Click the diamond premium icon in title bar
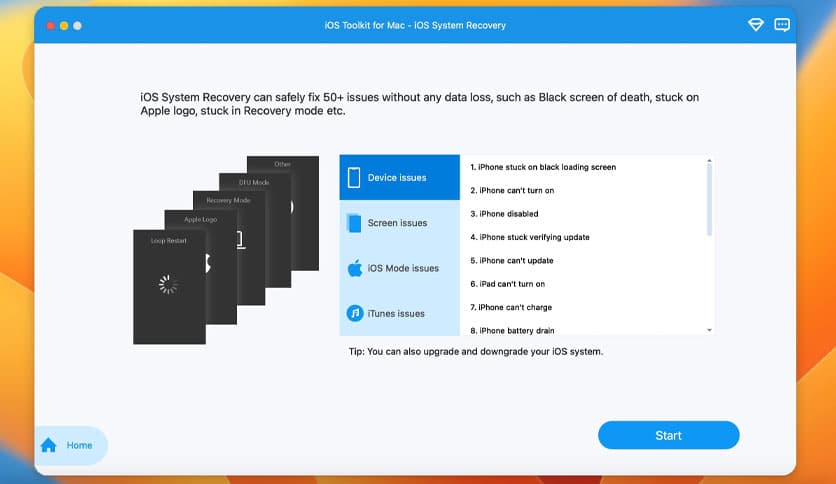The image size is (836, 484). [x=755, y=25]
